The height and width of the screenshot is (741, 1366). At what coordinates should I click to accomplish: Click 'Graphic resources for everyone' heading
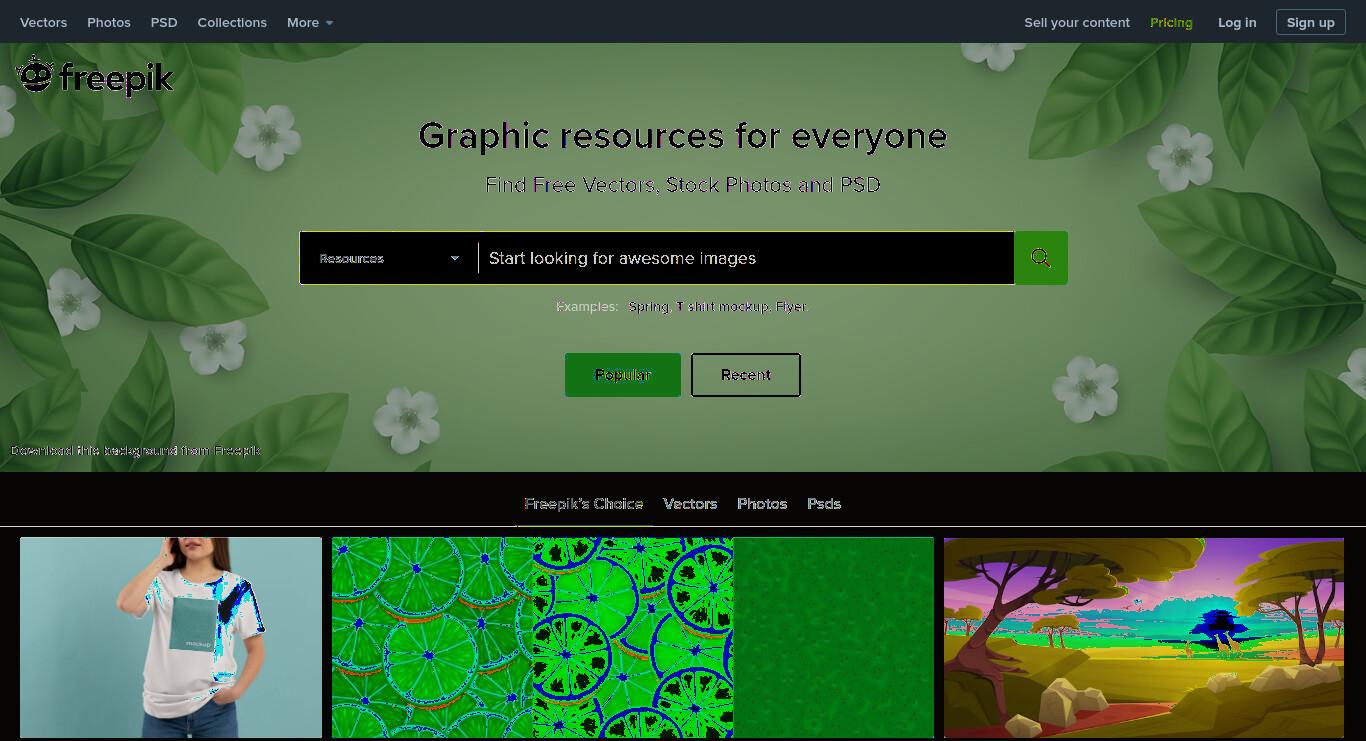click(683, 136)
